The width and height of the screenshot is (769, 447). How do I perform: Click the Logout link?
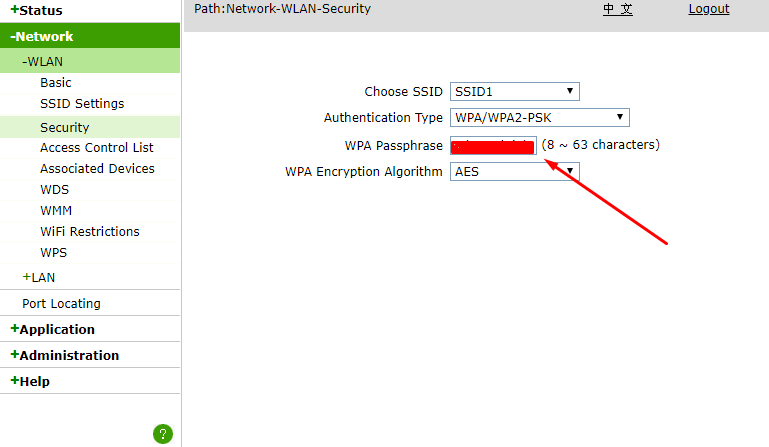point(709,9)
